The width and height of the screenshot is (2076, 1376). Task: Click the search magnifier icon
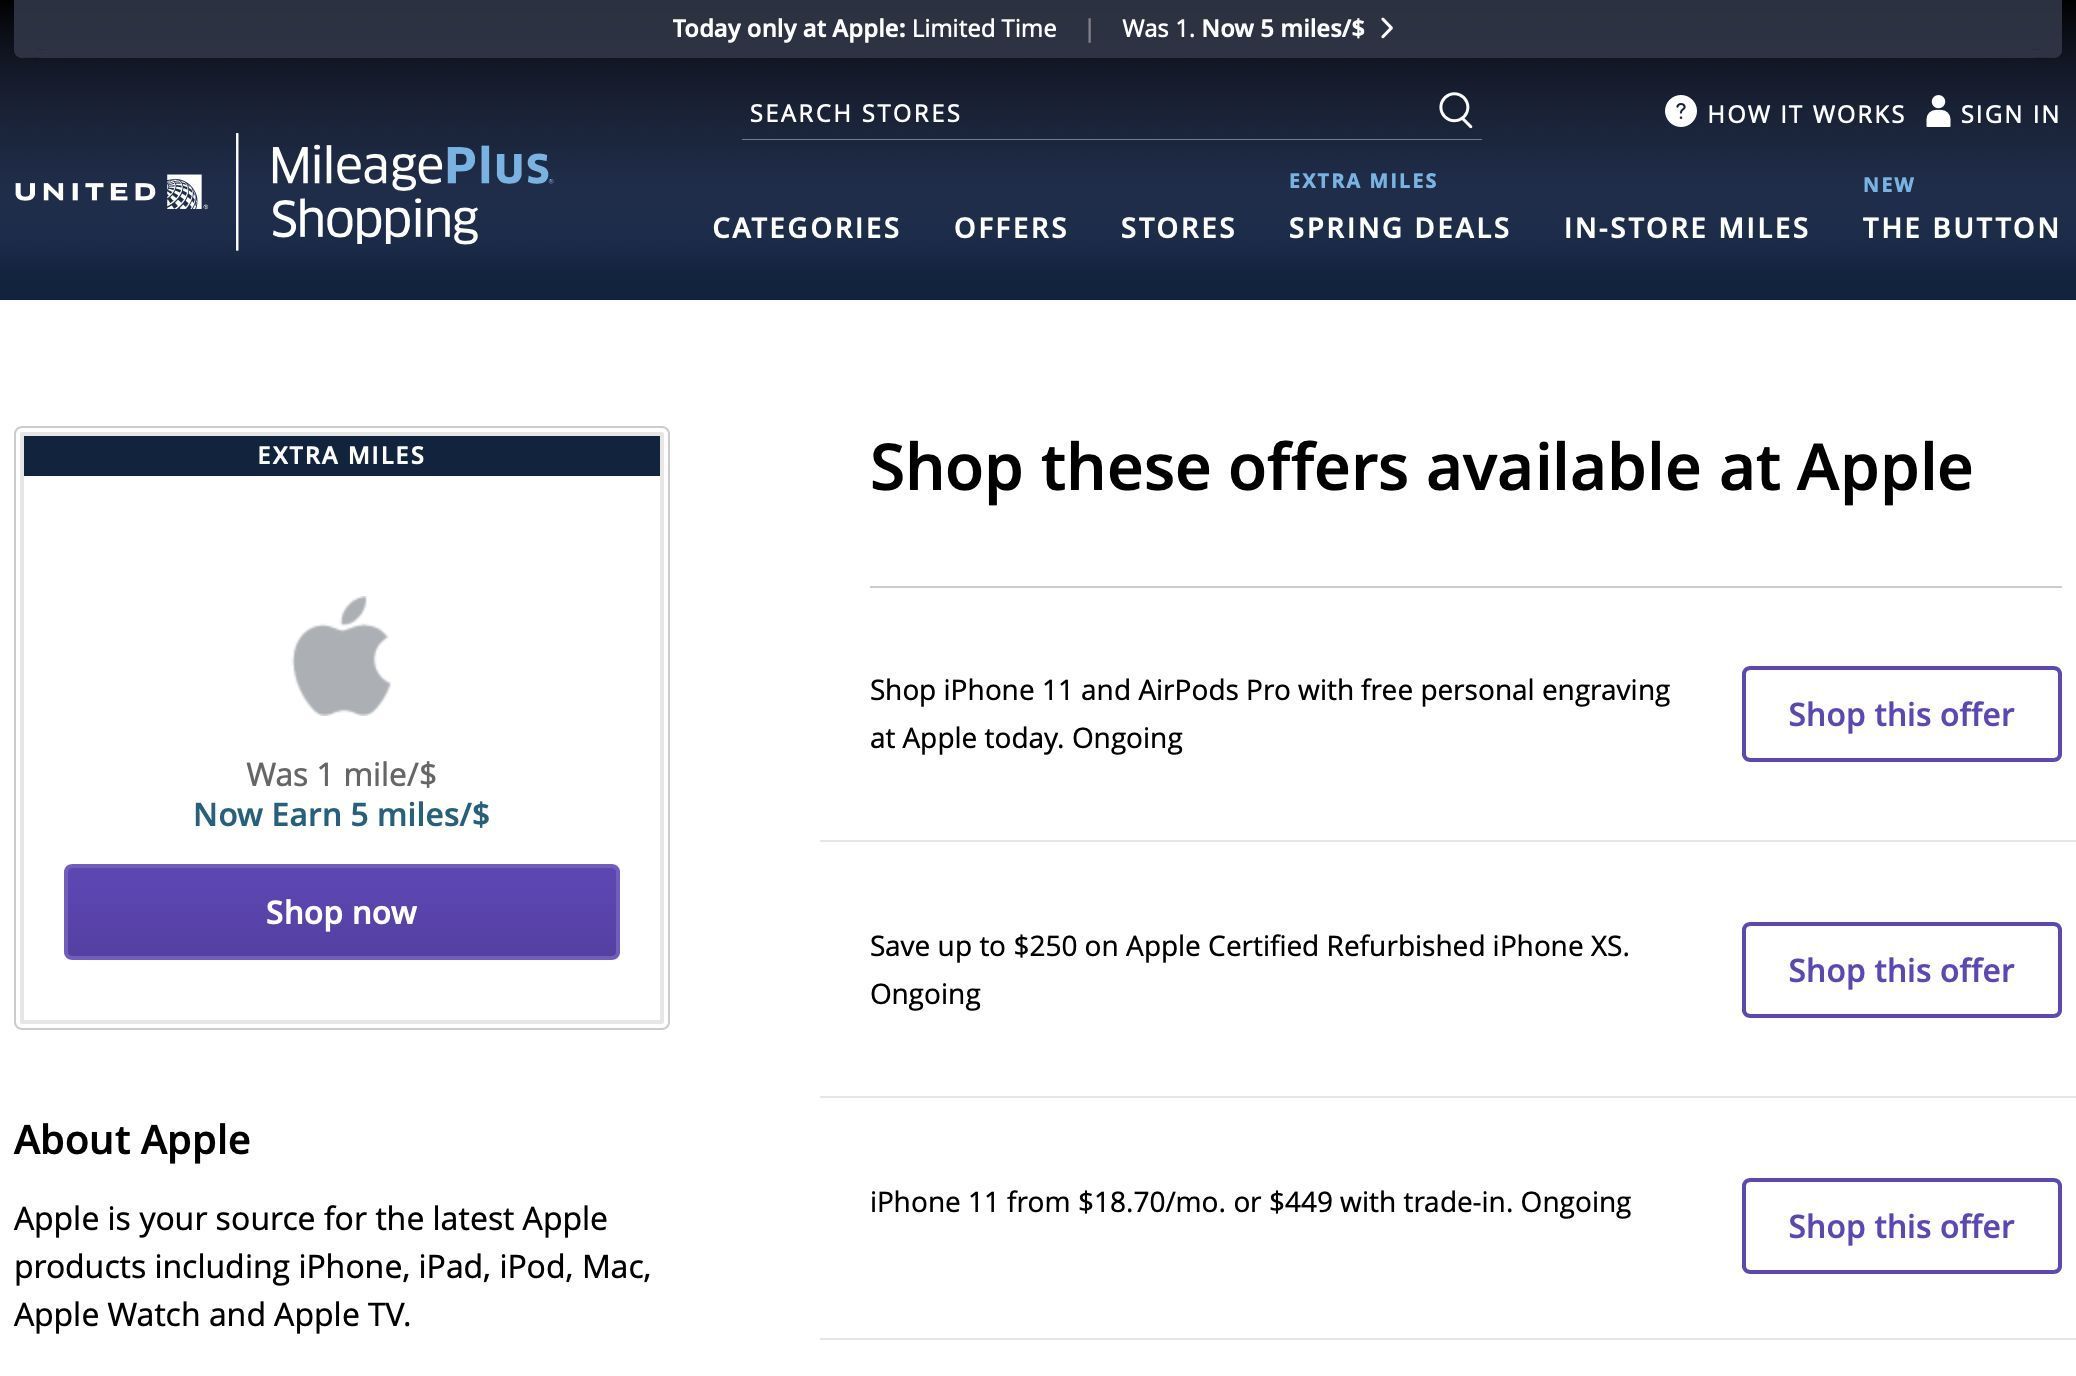[1455, 111]
